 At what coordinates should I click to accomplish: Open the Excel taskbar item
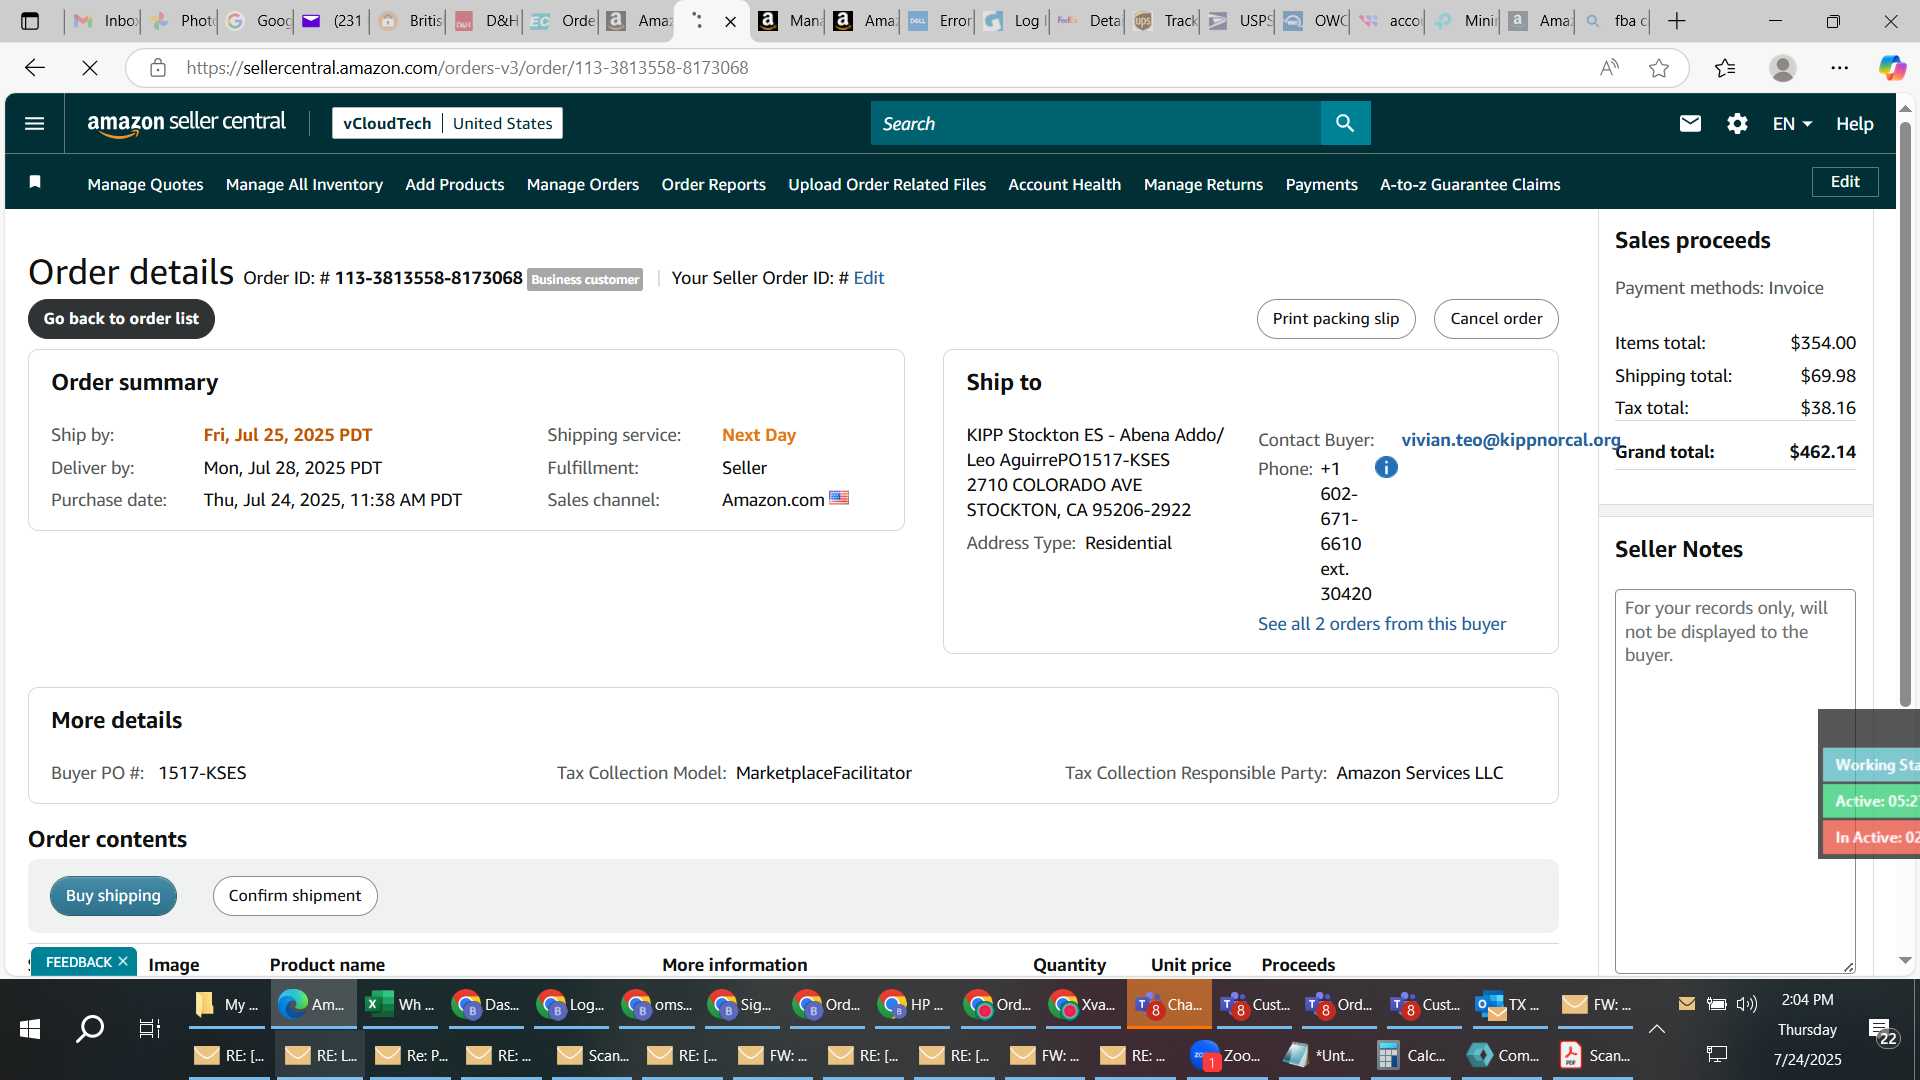399,1004
